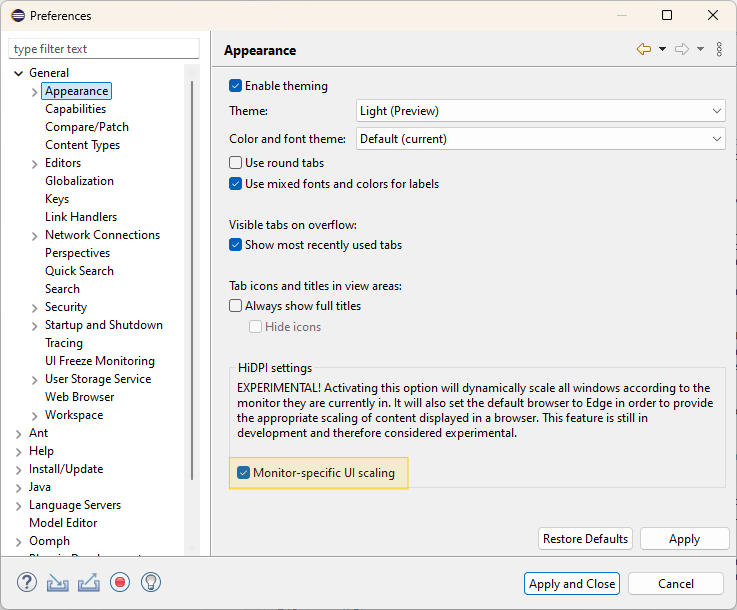
Task: Select Web Browser preferences
Action: (x=79, y=397)
